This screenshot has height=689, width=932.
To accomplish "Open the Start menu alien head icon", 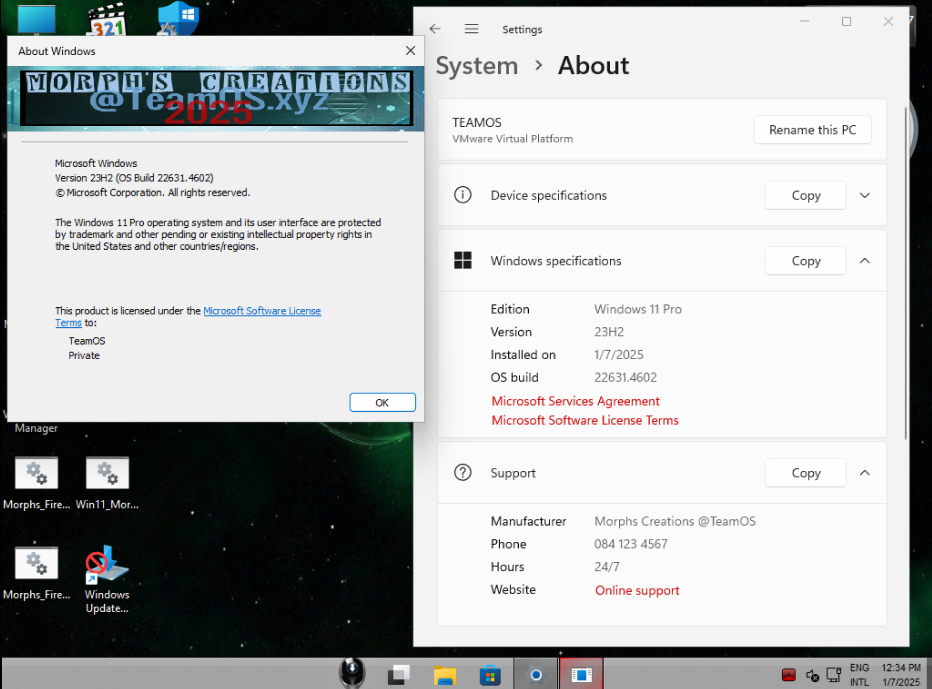I will tap(352, 673).
